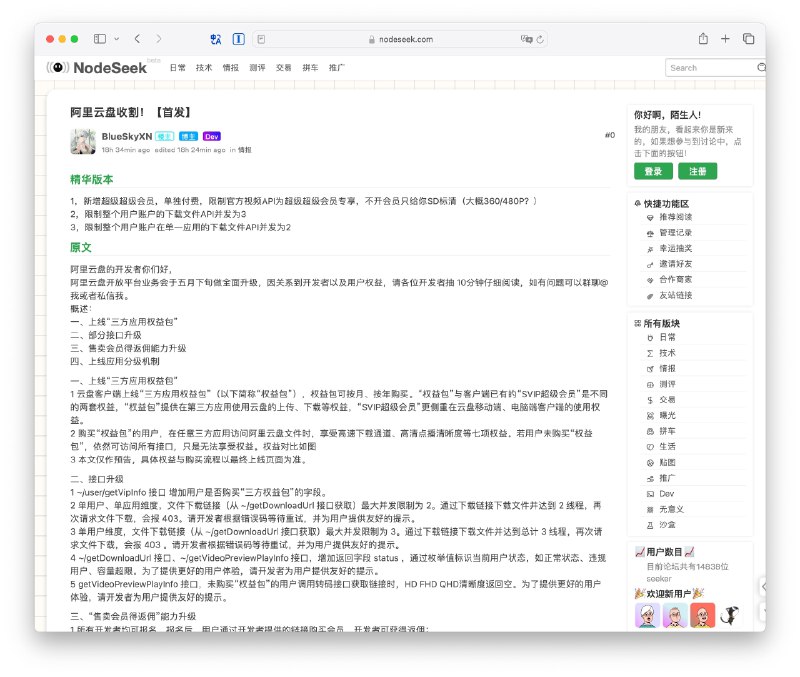
Task: Open the 测评 board in sidebar
Action: (x=667, y=384)
